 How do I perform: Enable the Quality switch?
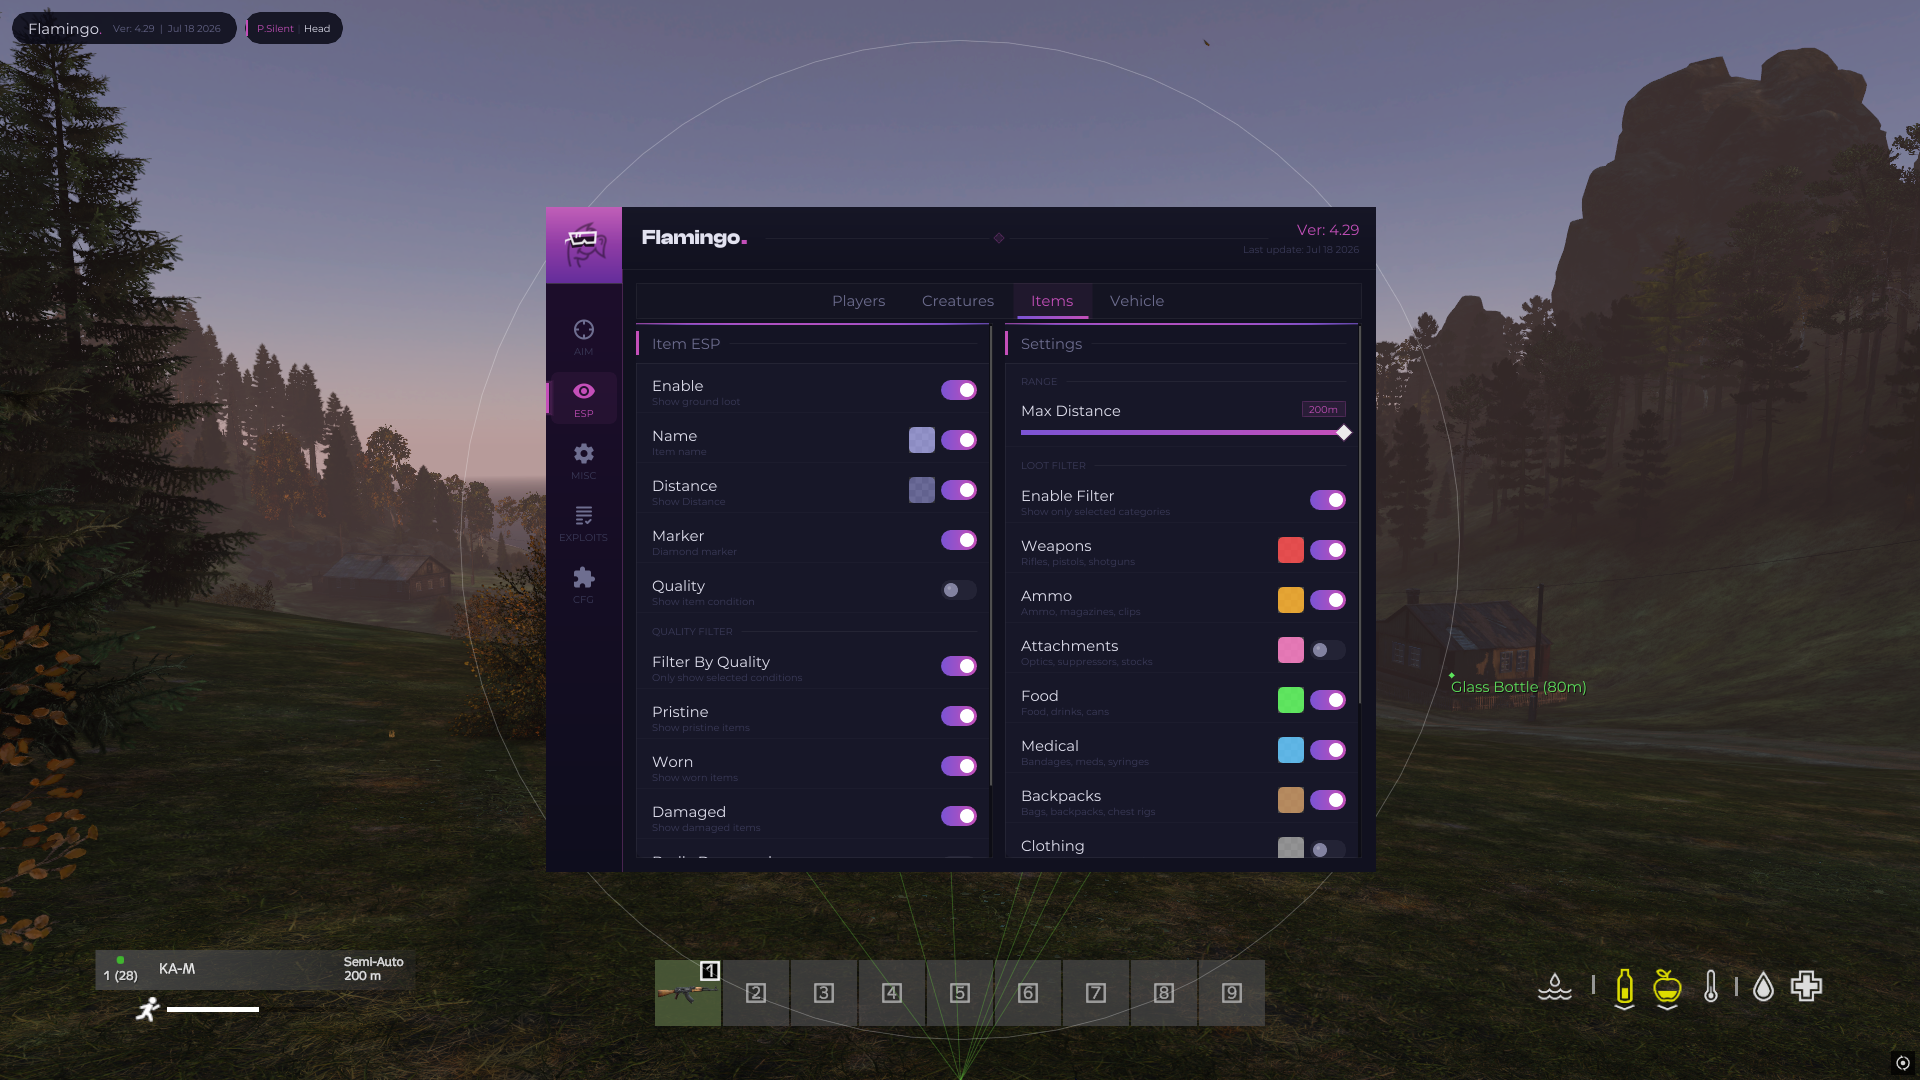(x=959, y=590)
